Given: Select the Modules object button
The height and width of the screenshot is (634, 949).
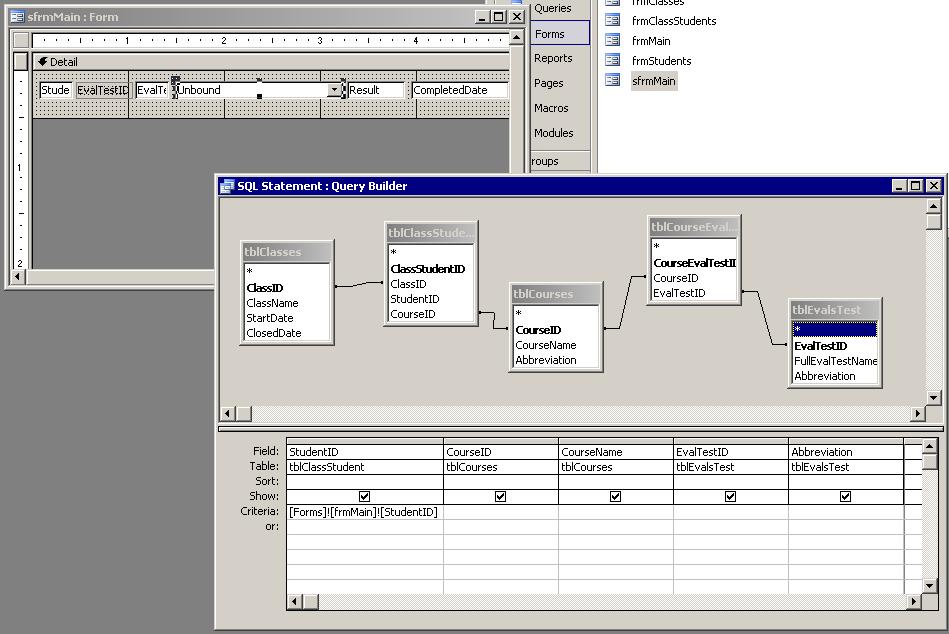Looking at the screenshot, I should (x=553, y=133).
